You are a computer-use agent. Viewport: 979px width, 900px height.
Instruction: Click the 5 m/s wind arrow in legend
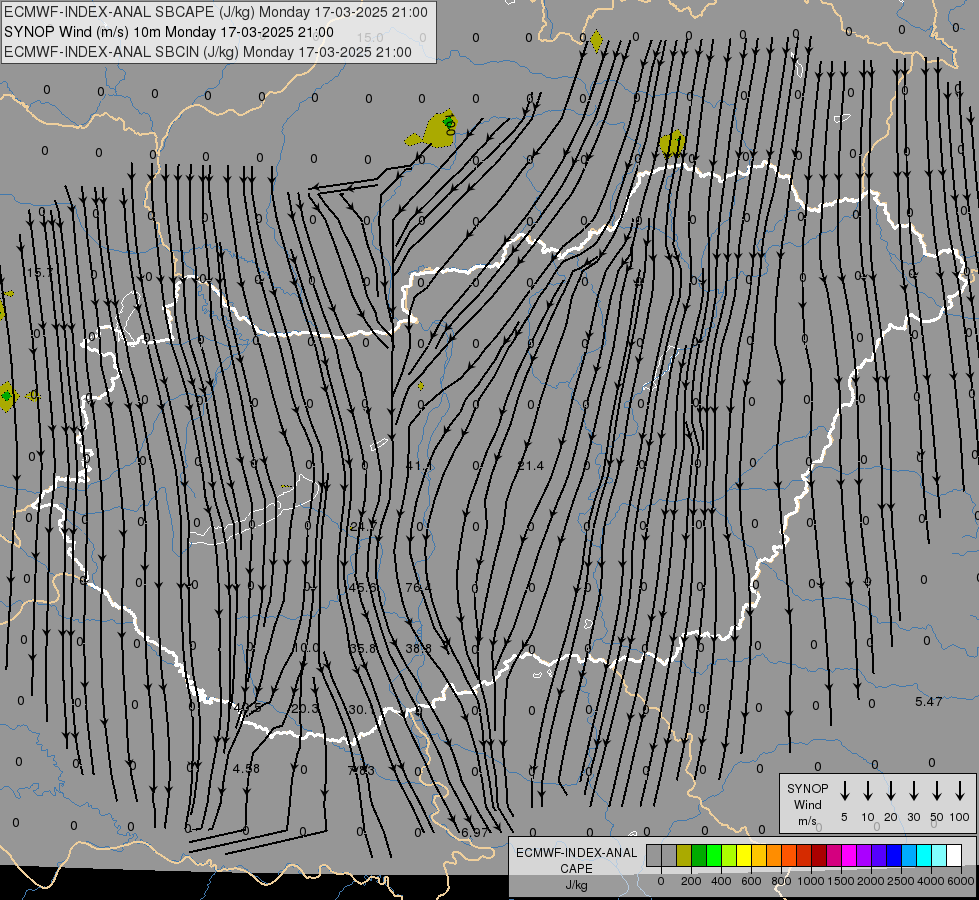[x=844, y=791]
